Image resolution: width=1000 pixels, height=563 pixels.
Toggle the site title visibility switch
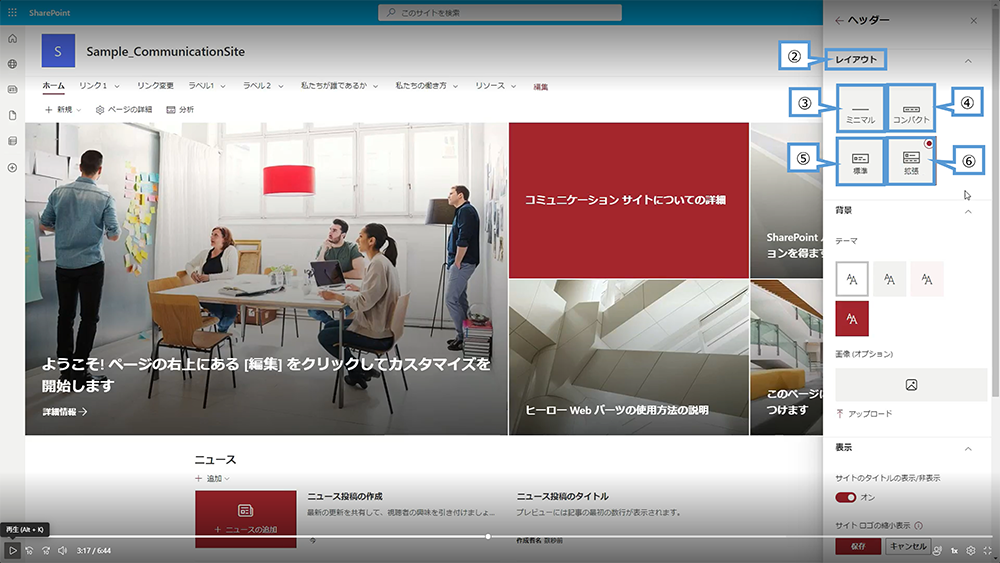point(846,497)
